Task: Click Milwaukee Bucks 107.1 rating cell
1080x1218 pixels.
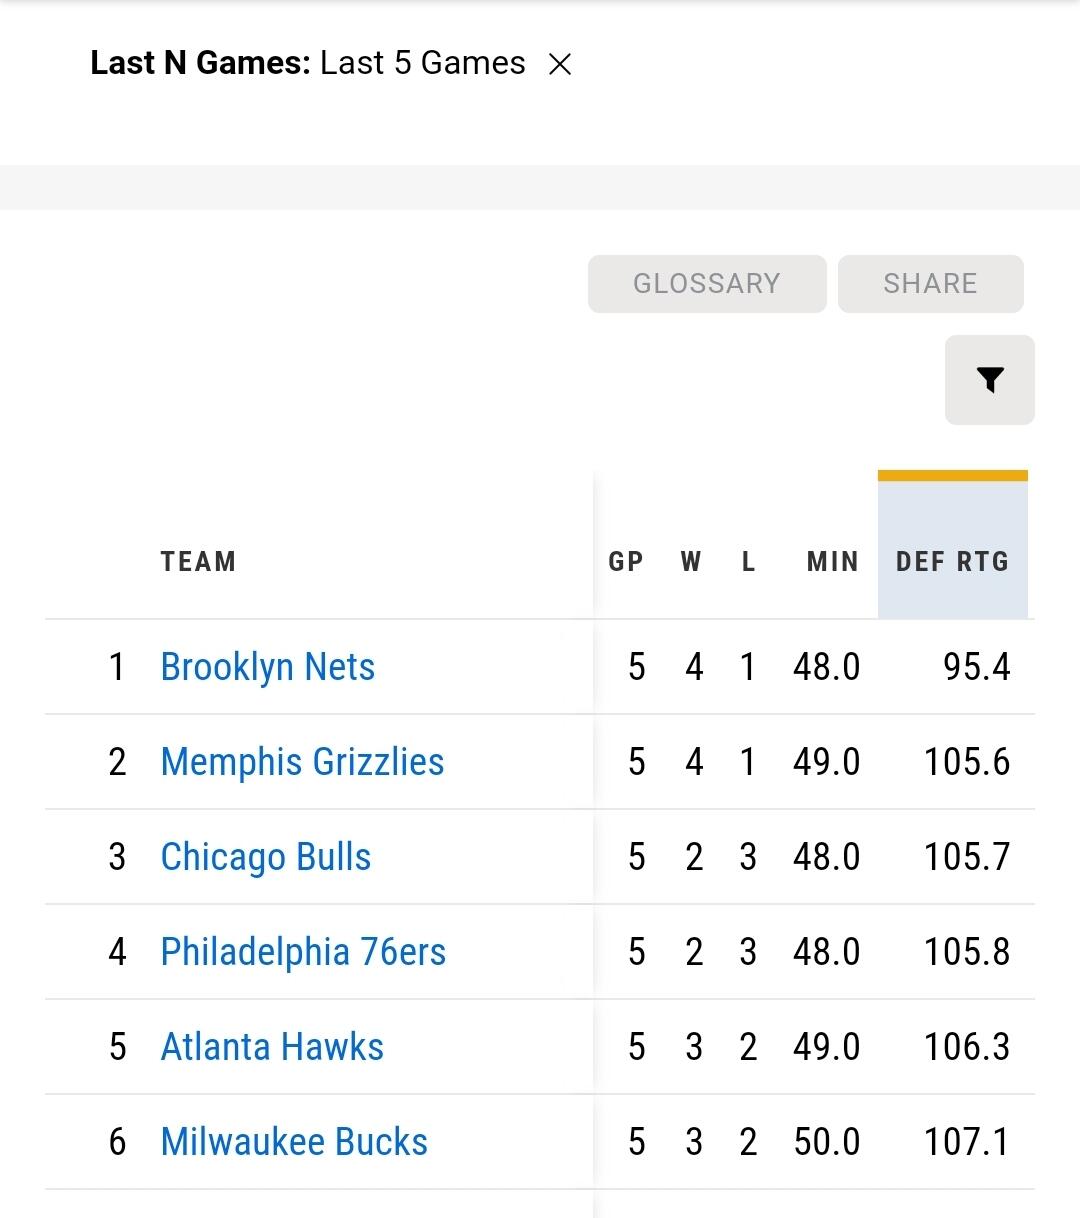Action: [966, 1142]
